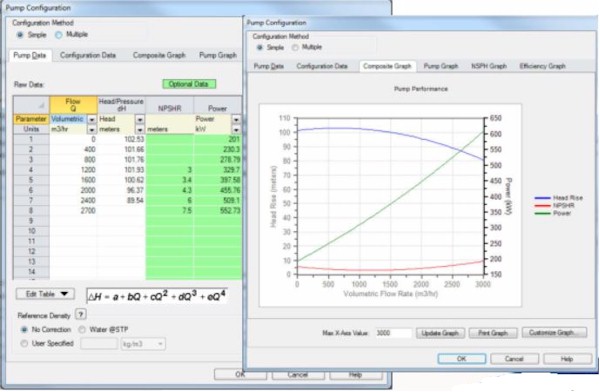Select Simple radio in front Pump Configuration window
The width and height of the screenshot is (600, 392).
(x=260, y=47)
